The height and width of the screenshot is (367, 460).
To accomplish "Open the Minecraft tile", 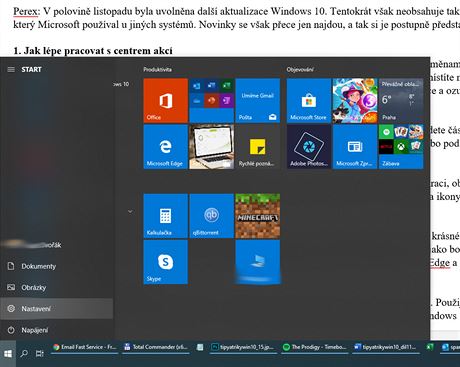I will [258, 216].
